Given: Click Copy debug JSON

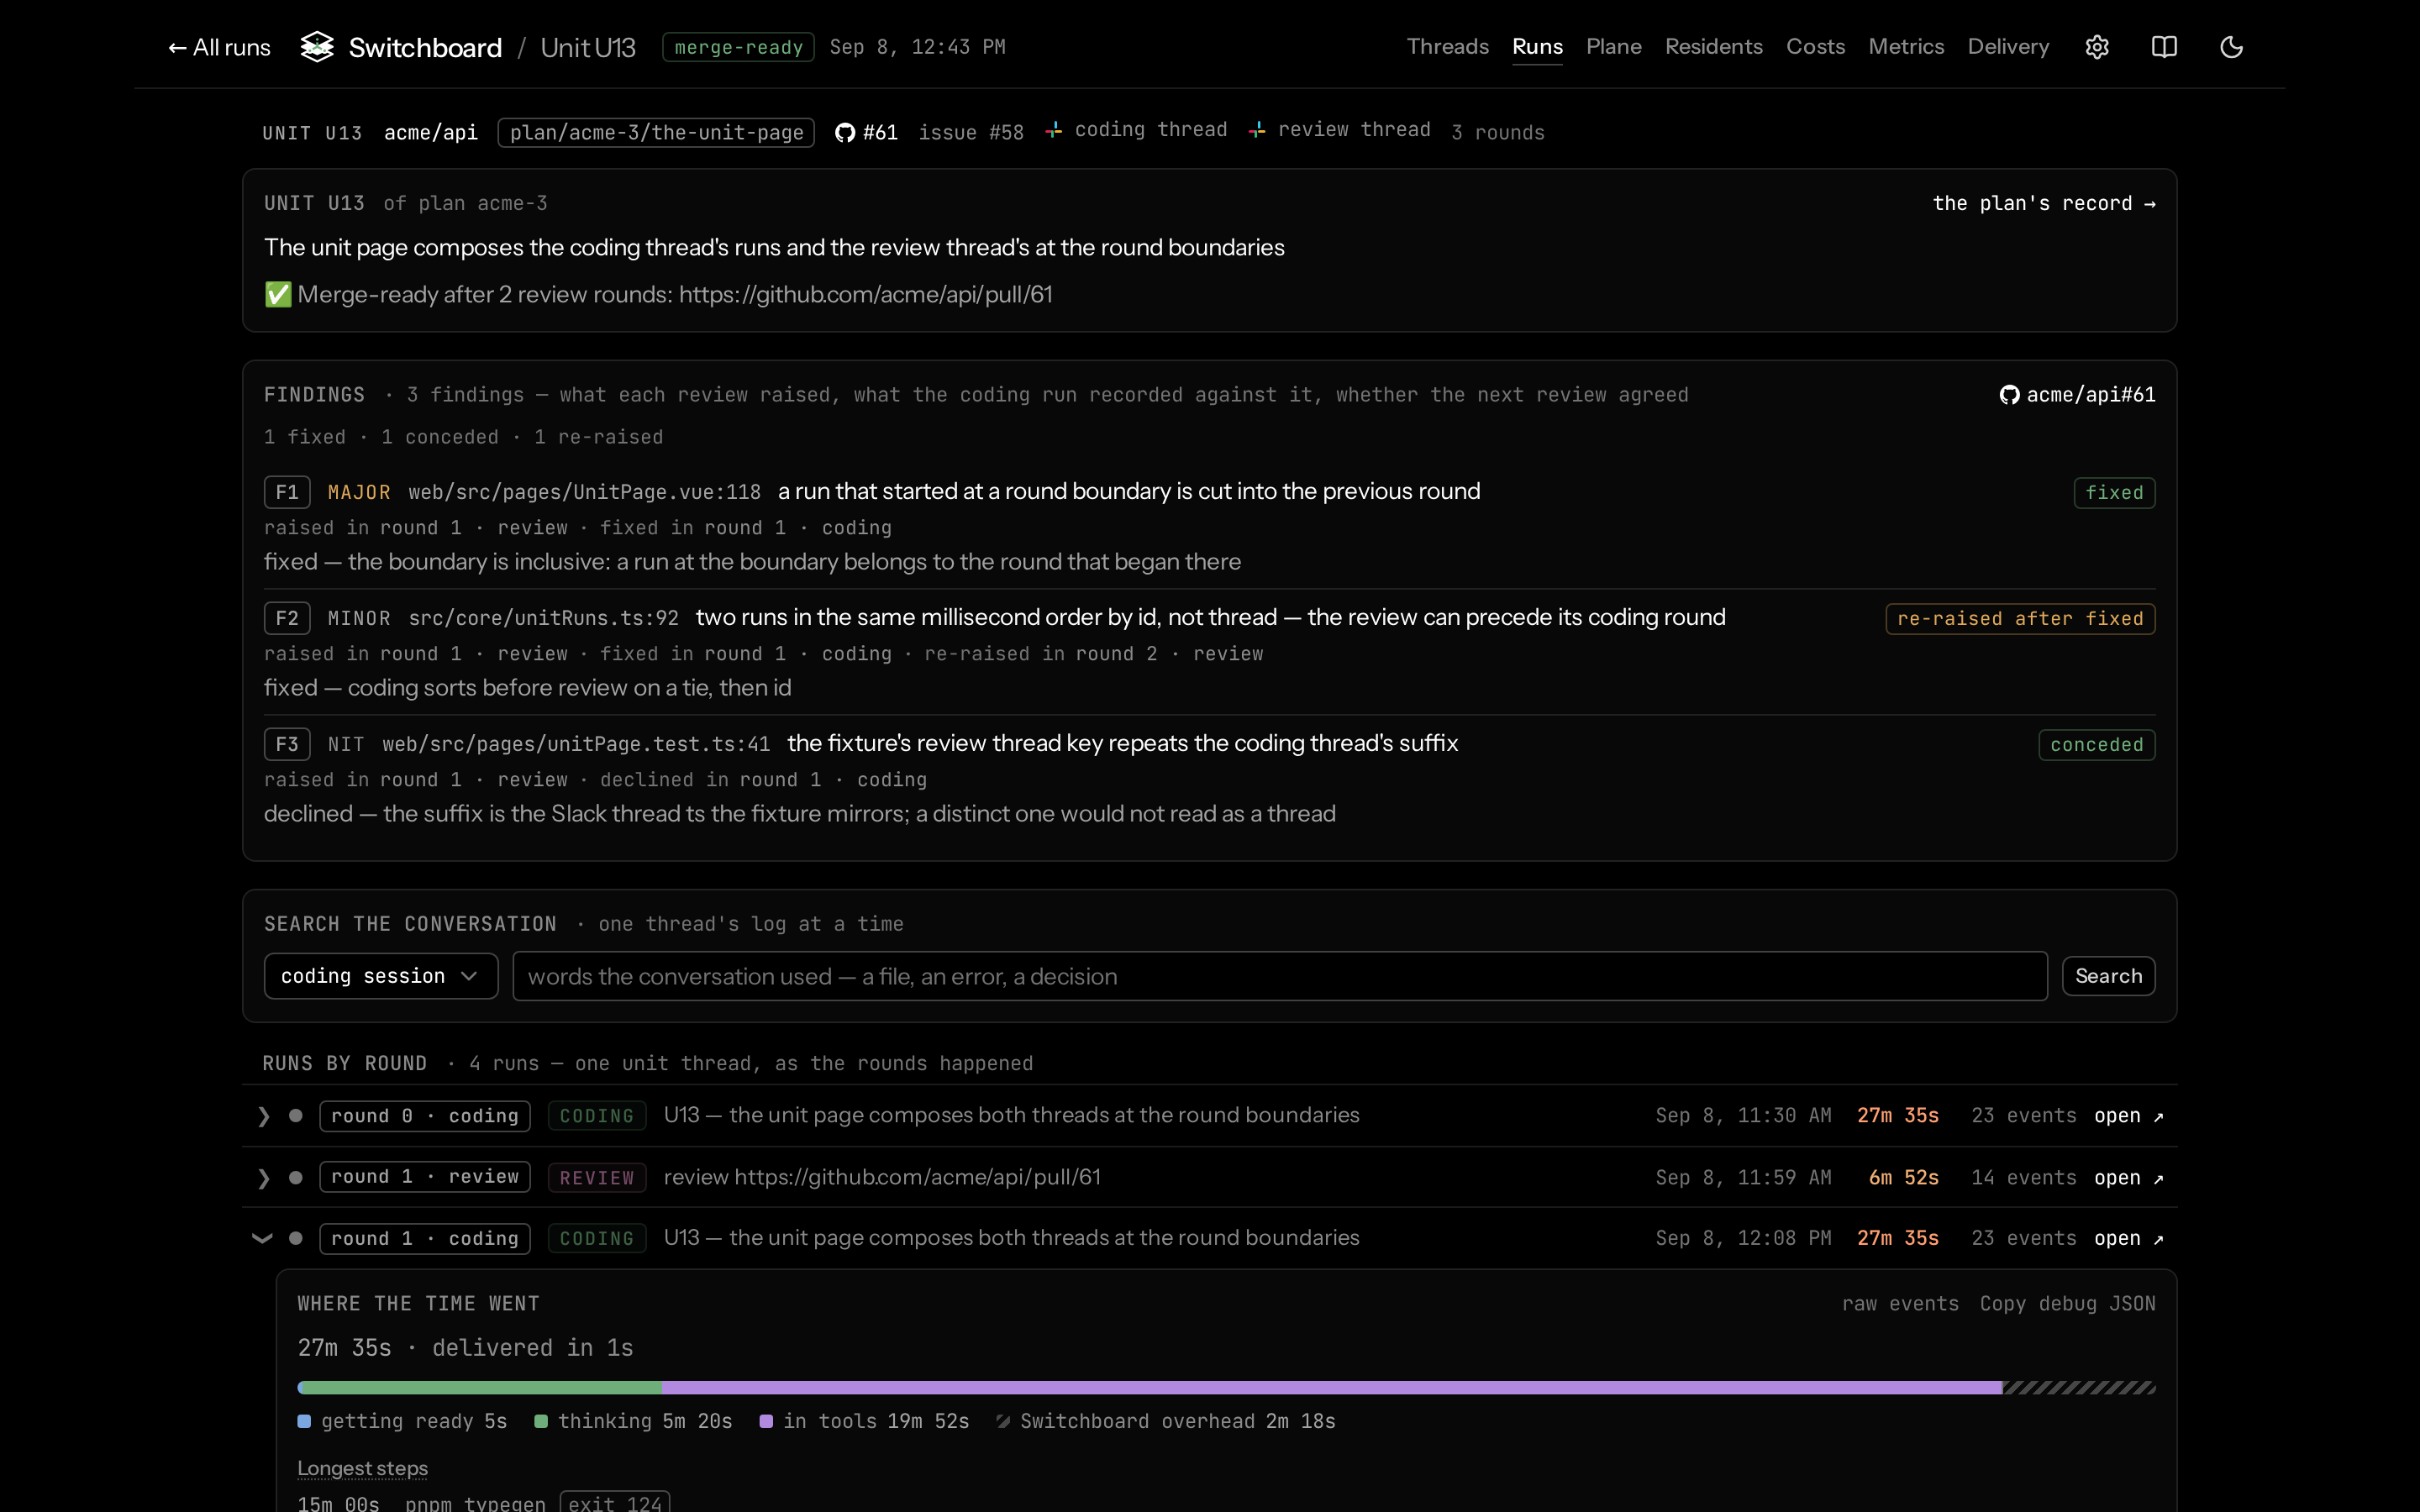Looking at the screenshot, I should pos(2067,1304).
